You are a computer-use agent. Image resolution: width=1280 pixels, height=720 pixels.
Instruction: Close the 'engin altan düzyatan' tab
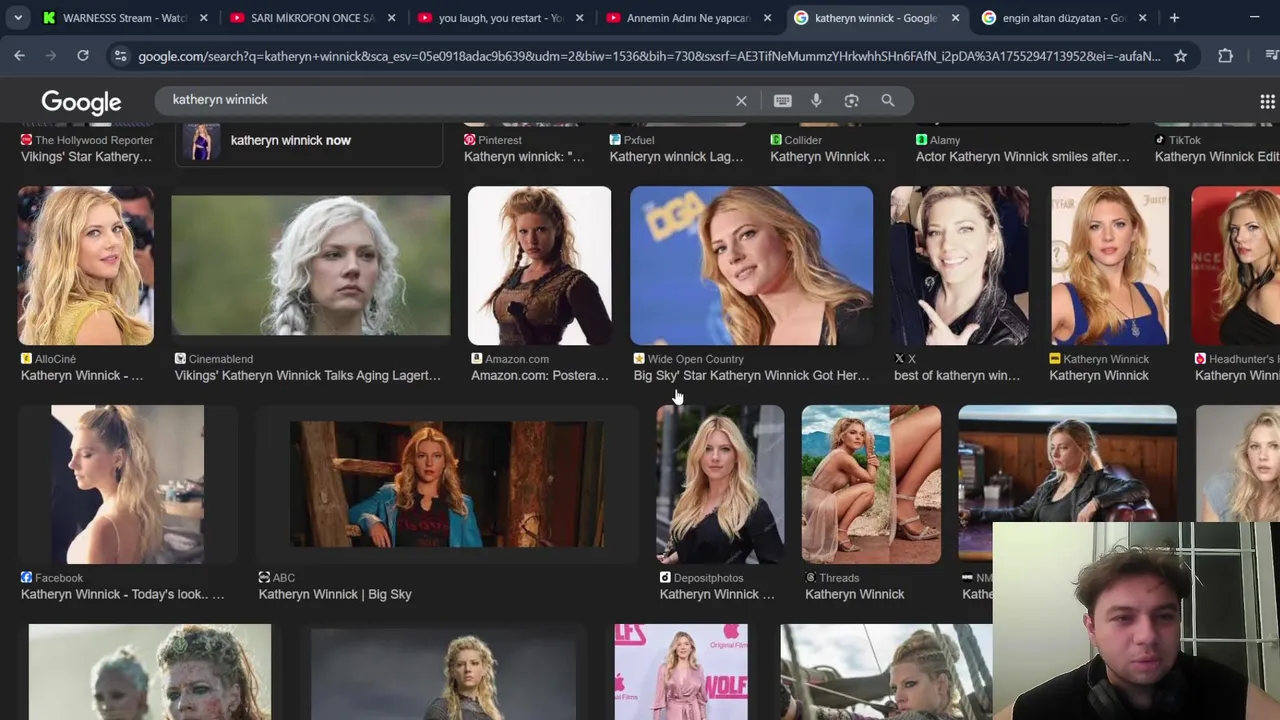1142,18
